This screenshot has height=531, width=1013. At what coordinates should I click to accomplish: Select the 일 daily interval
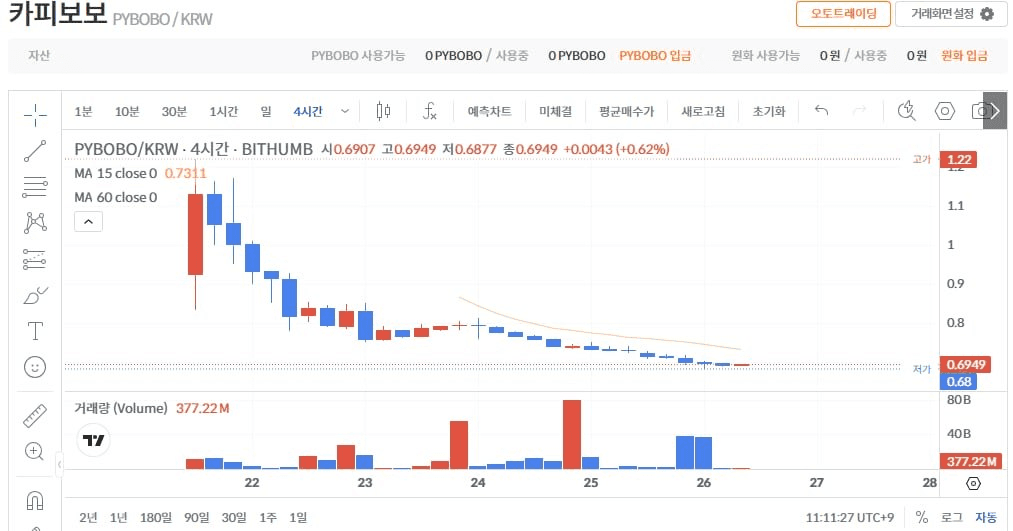(266, 111)
